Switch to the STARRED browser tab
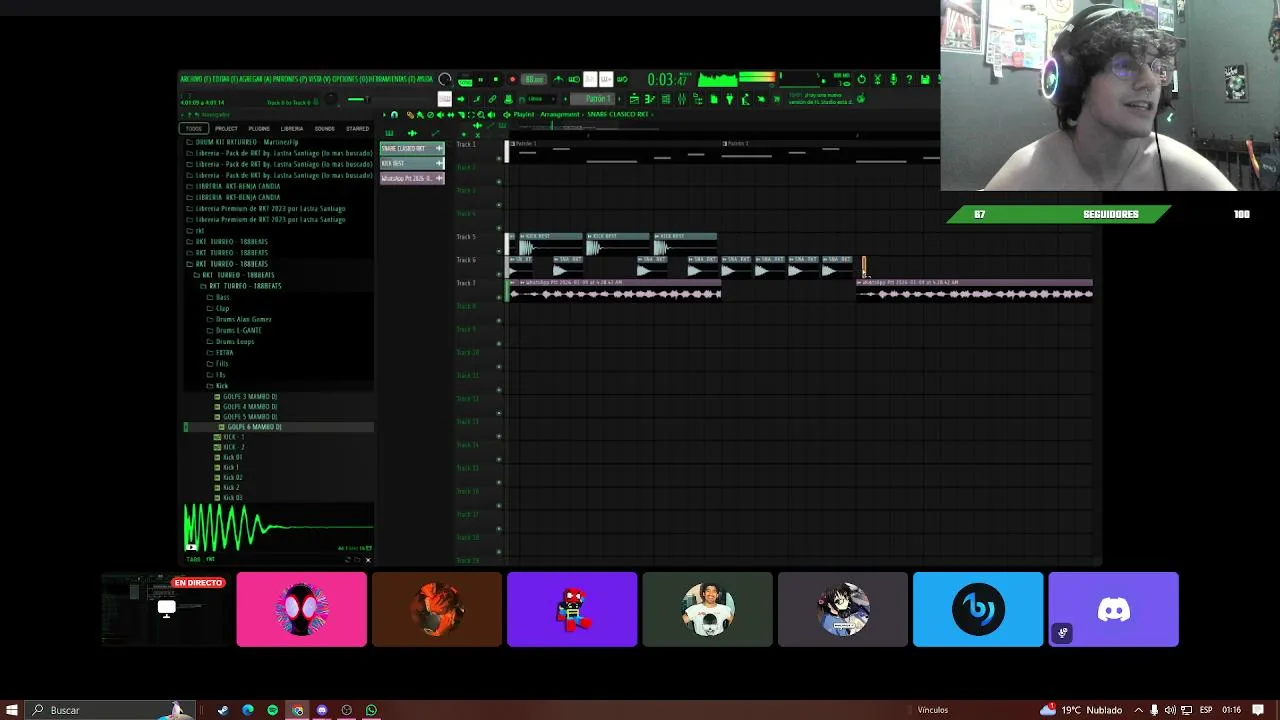 tap(357, 128)
